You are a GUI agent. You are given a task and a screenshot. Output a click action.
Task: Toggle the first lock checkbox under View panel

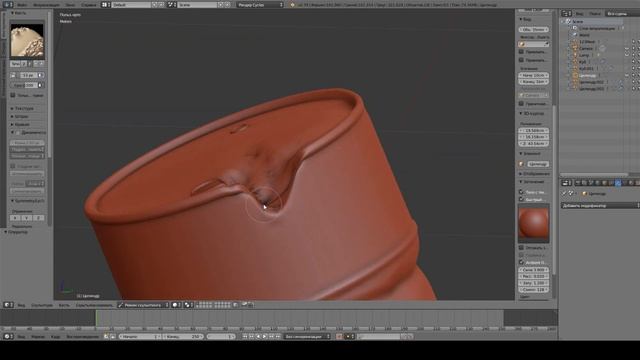(x=521, y=52)
